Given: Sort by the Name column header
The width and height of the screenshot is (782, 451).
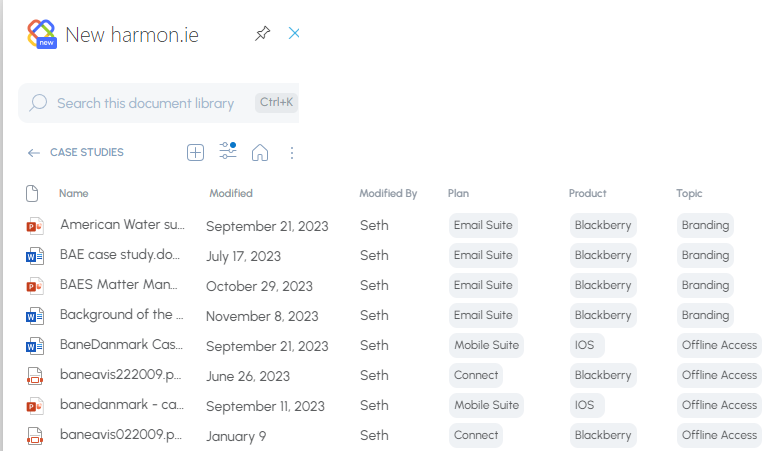Looking at the screenshot, I should coord(73,193).
